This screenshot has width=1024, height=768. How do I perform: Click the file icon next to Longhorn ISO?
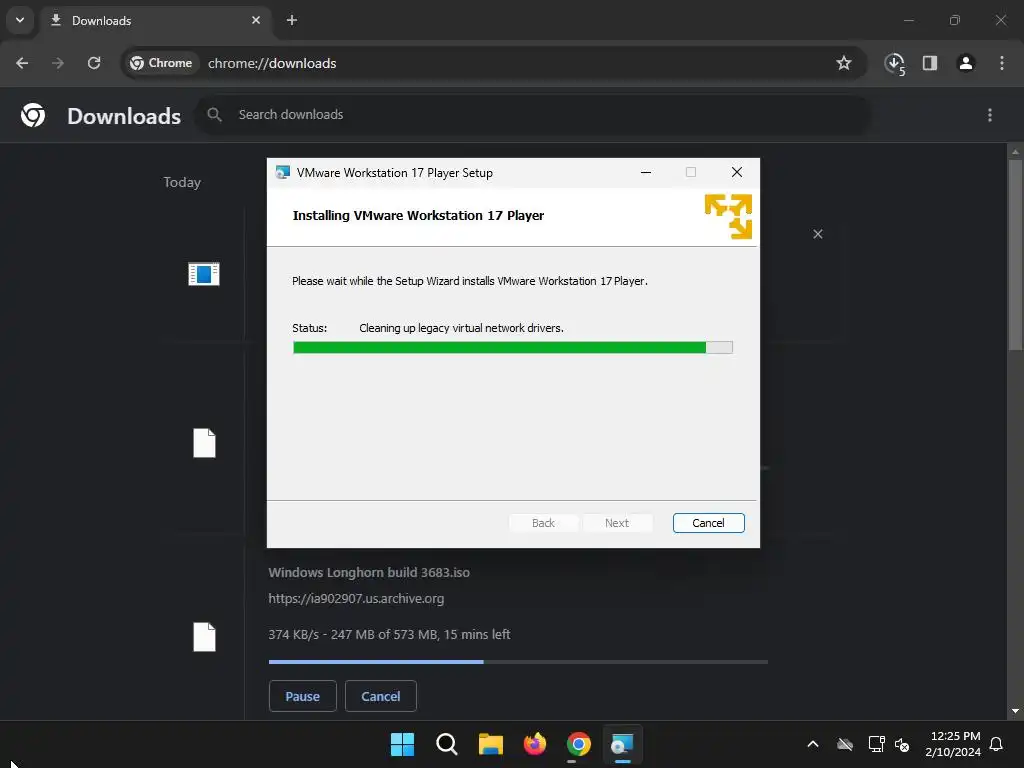pyautogui.click(x=204, y=637)
